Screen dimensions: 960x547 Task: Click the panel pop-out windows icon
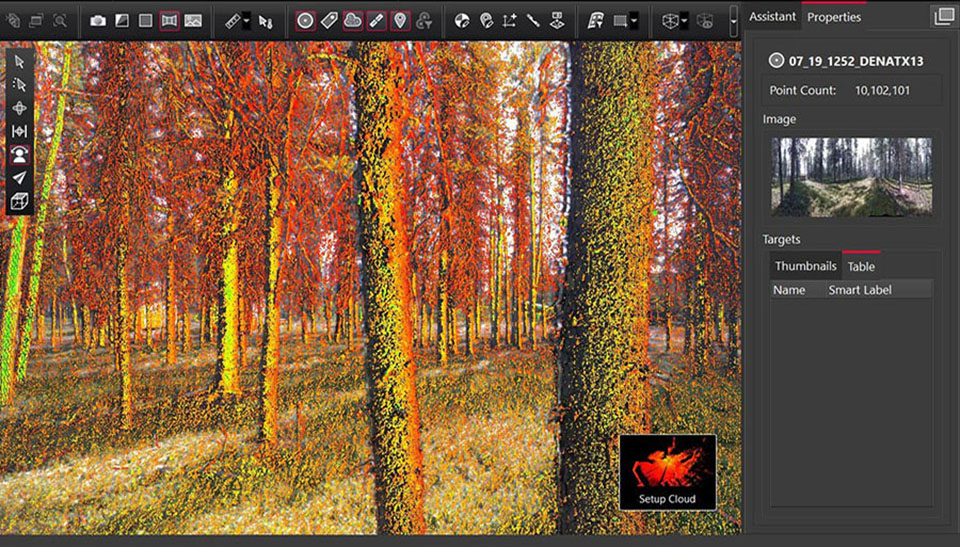pyautogui.click(x=945, y=17)
